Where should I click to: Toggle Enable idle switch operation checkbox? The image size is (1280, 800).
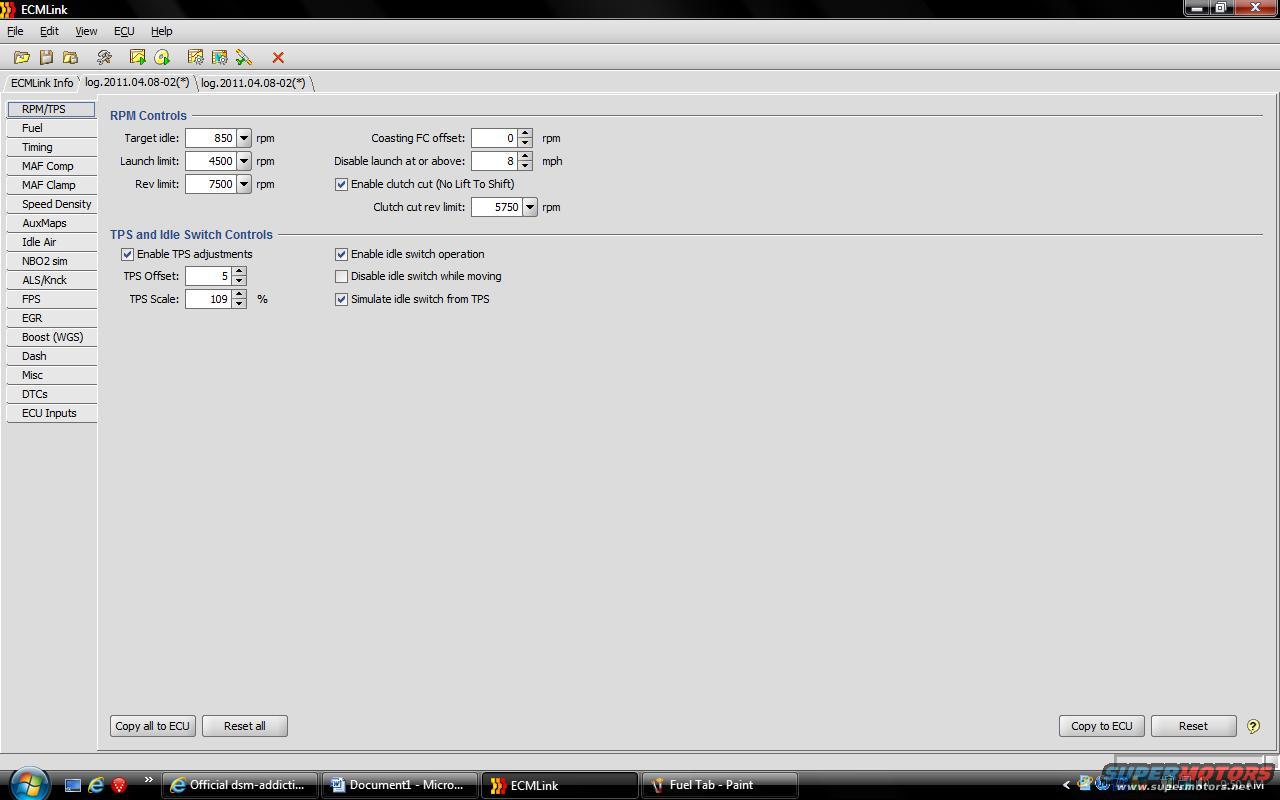click(341, 254)
